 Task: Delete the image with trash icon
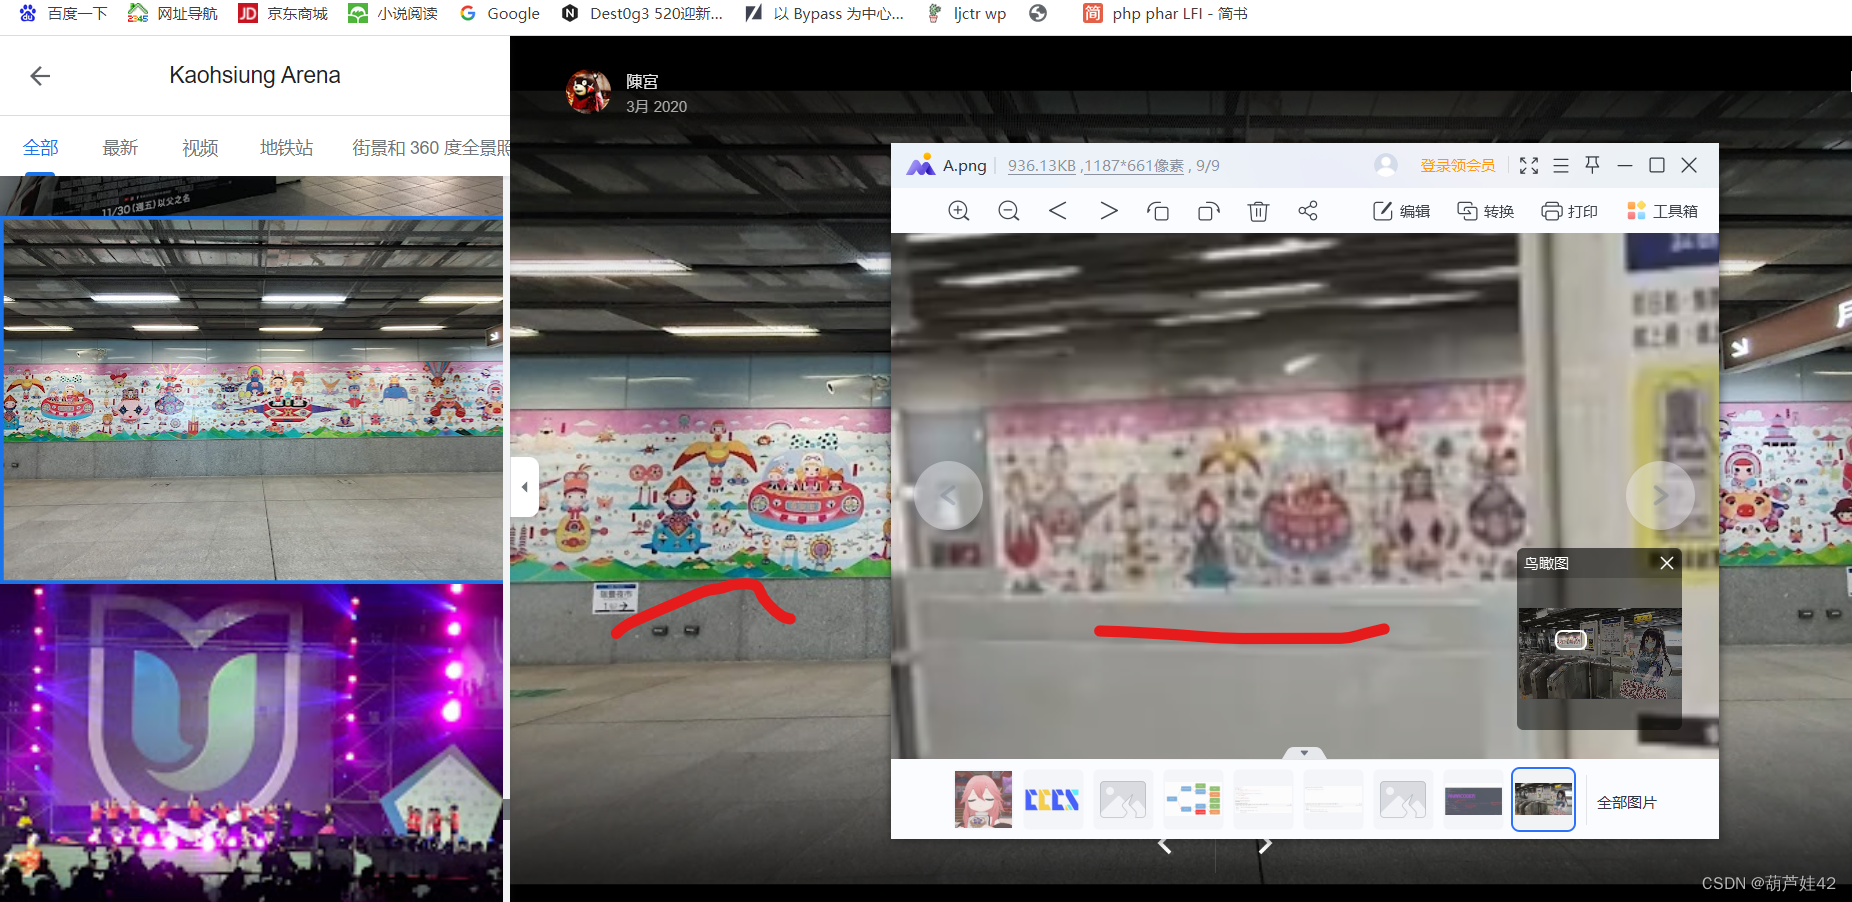pyautogui.click(x=1258, y=211)
